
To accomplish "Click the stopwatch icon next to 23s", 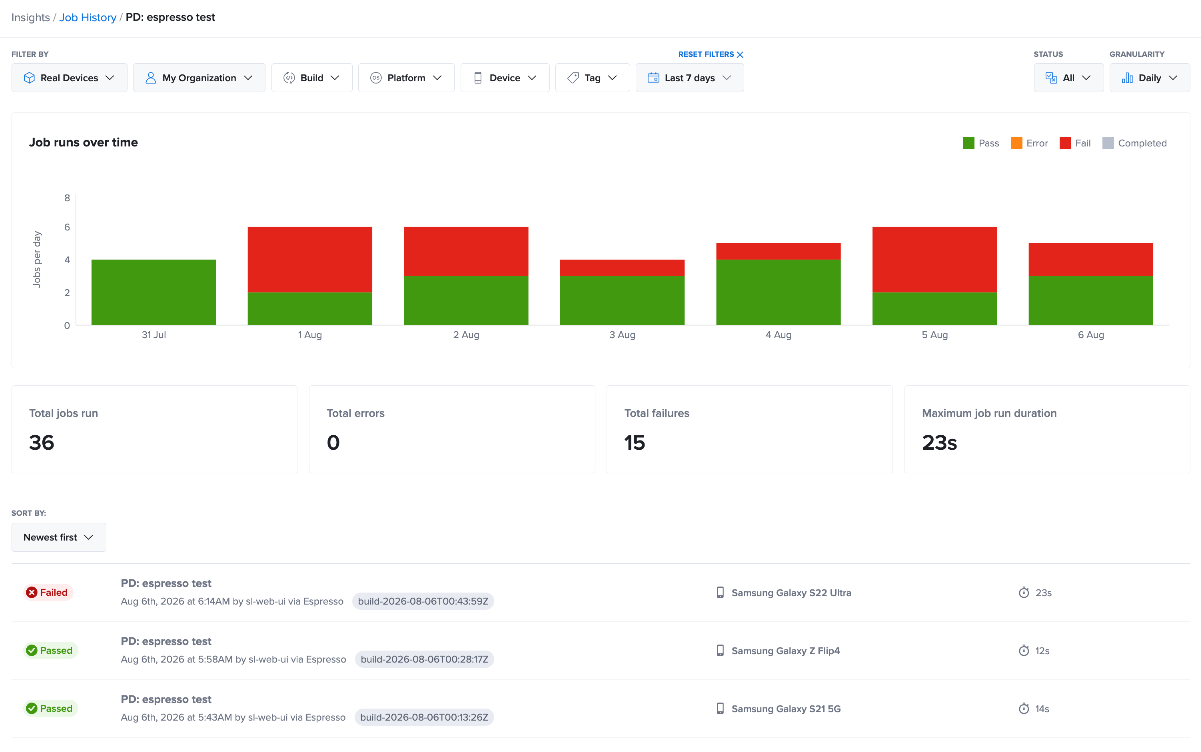I will pyautogui.click(x=1024, y=593).
